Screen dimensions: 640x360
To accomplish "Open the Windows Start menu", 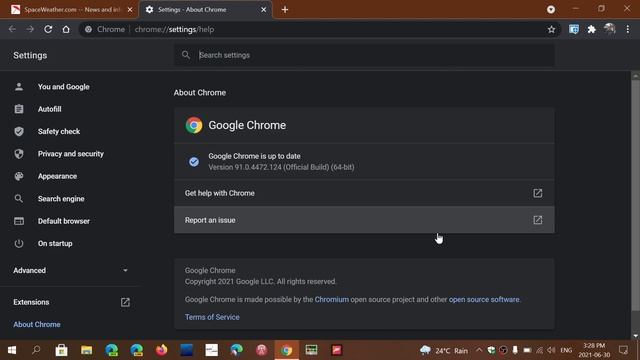I will coord(12,350).
